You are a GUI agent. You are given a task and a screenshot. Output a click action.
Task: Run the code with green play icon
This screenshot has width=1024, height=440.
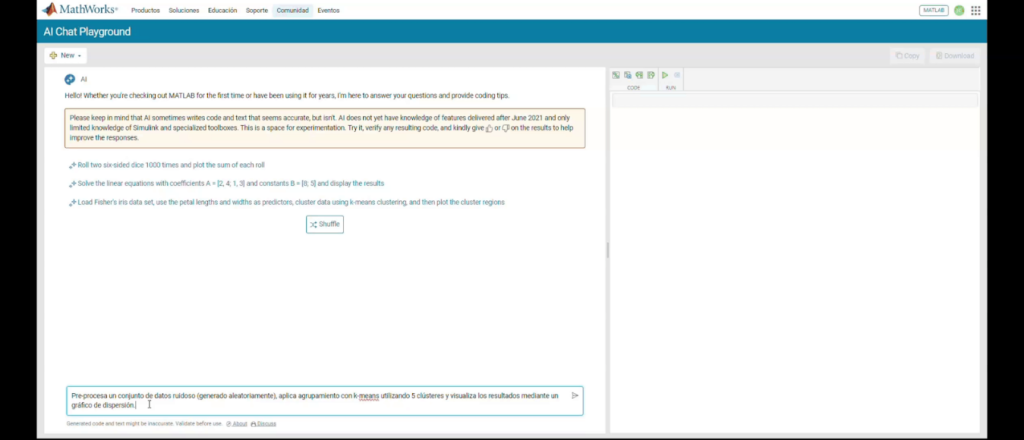tap(665, 75)
